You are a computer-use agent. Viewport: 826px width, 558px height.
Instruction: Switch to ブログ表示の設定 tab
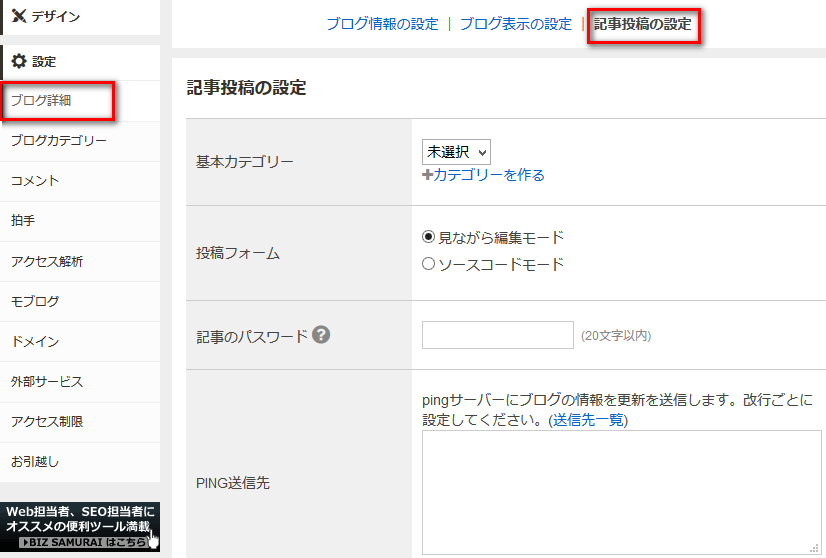point(516,24)
